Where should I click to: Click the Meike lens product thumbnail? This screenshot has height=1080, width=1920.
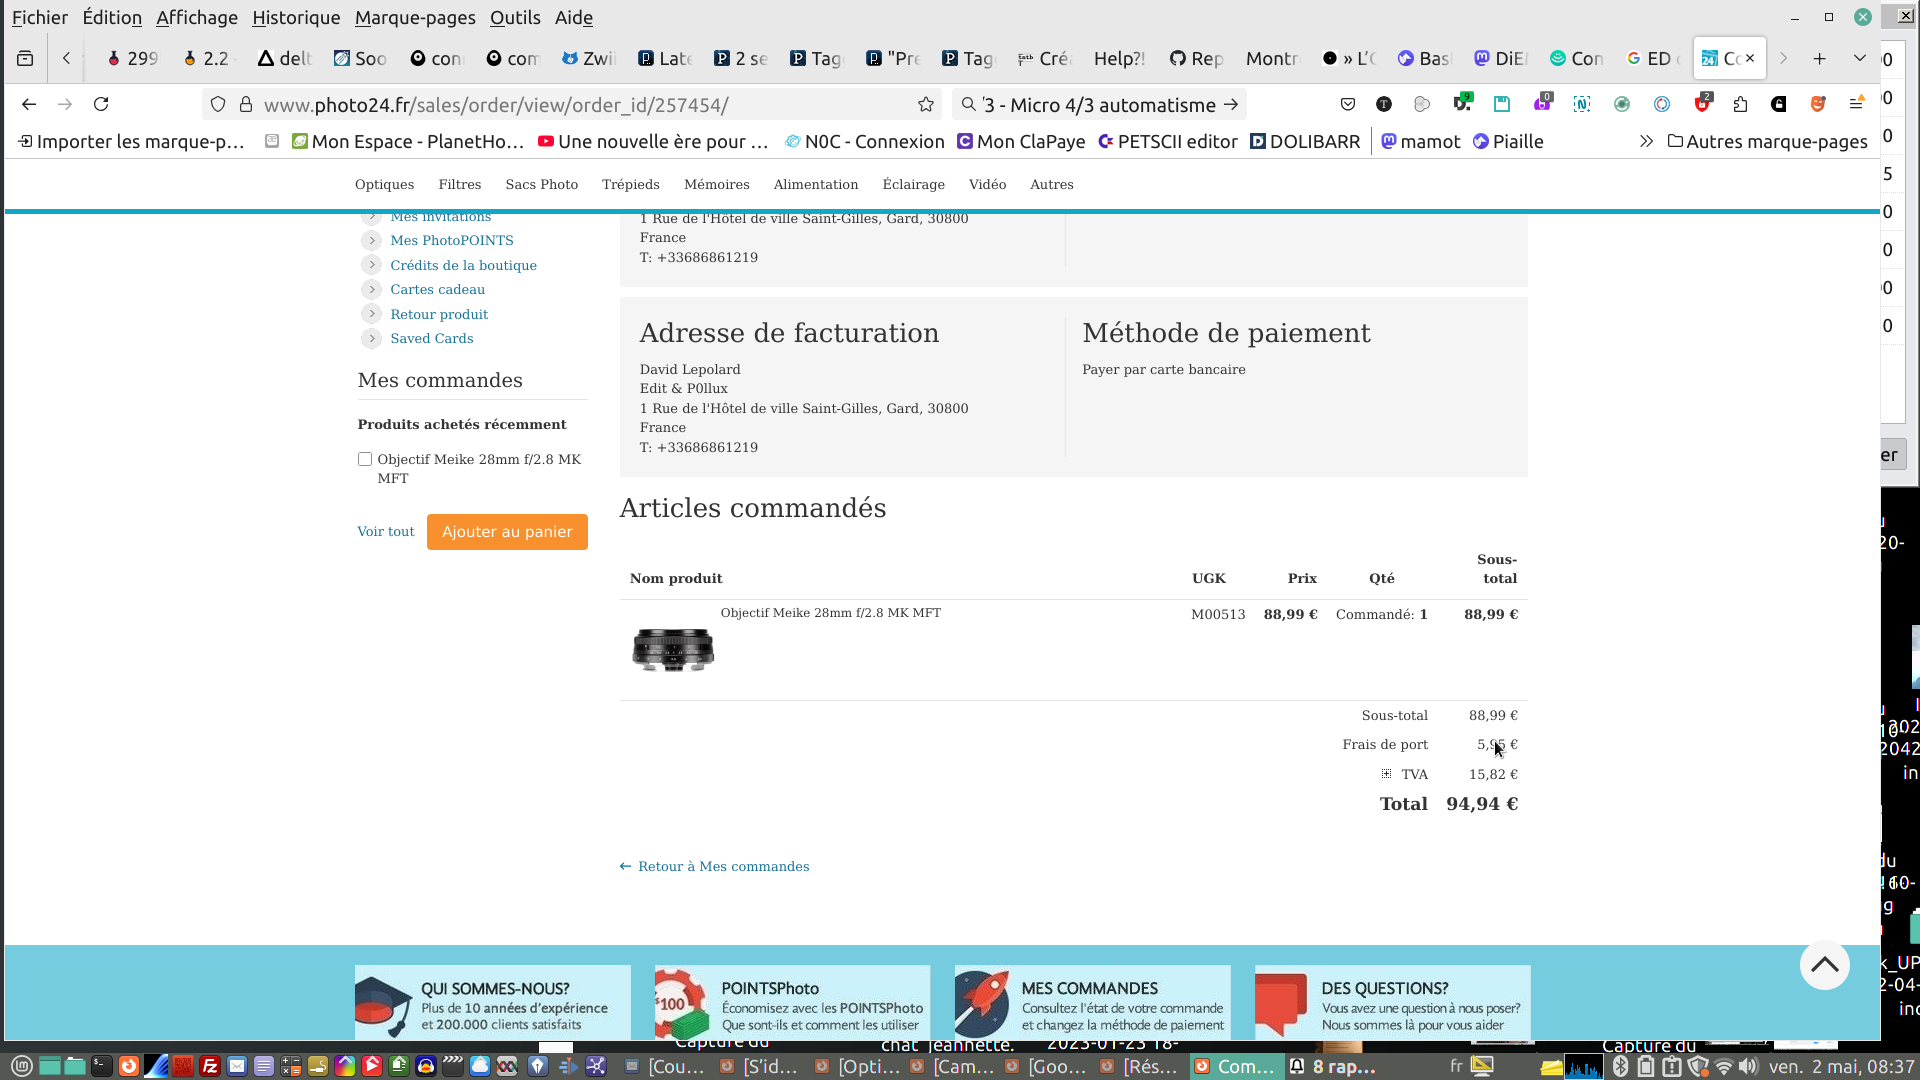pos(673,650)
